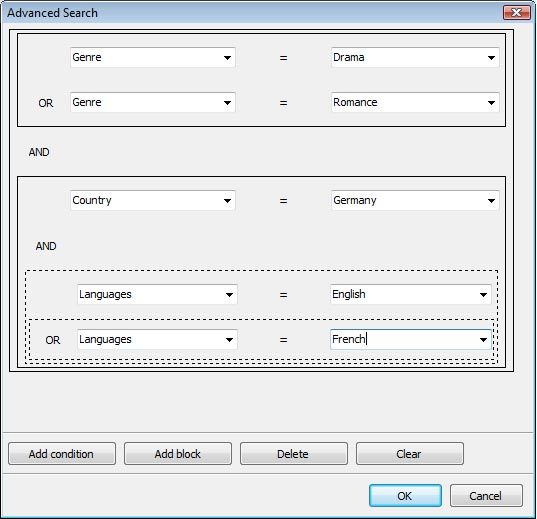Expand the Drama value dropdown
Viewport: 537px width, 519px height.
click(491, 58)
